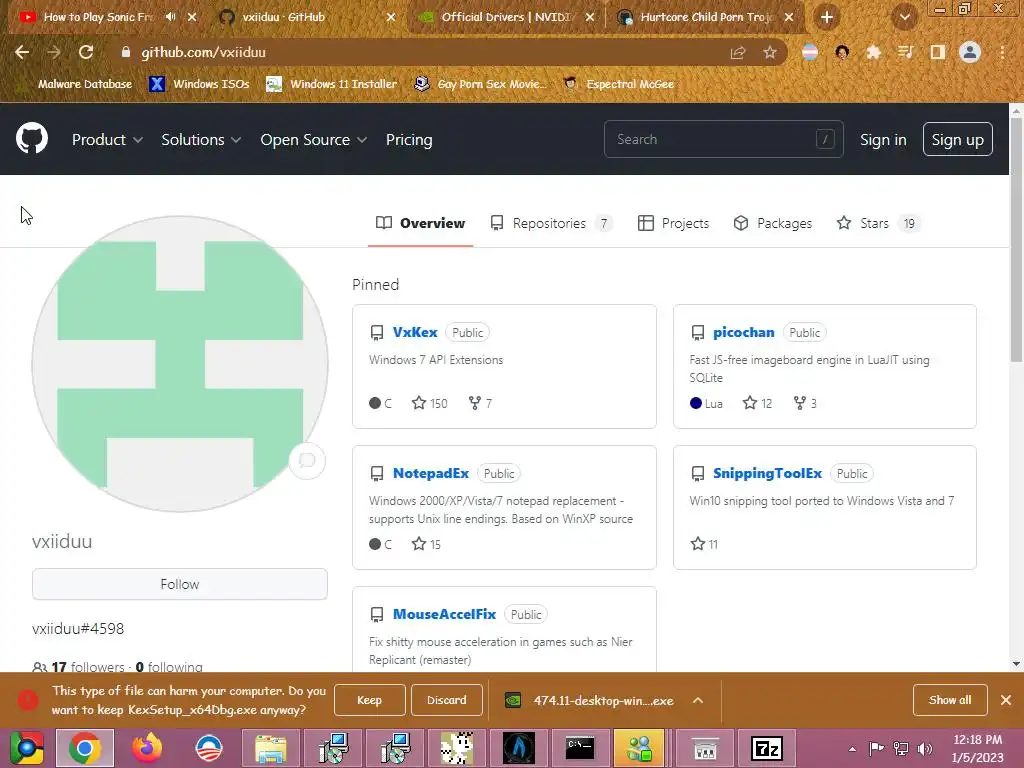This screenshot has height=768, width=1024.
Task: Click the address bar URL
Action: 203,52
